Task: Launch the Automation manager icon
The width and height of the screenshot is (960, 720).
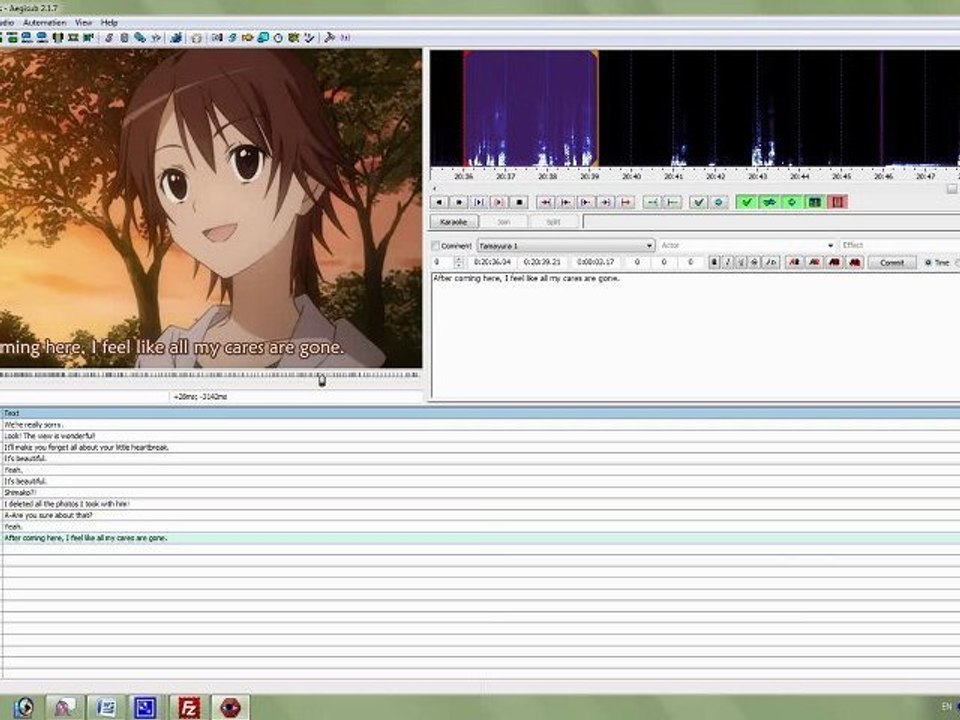Action: pos(176,38)
